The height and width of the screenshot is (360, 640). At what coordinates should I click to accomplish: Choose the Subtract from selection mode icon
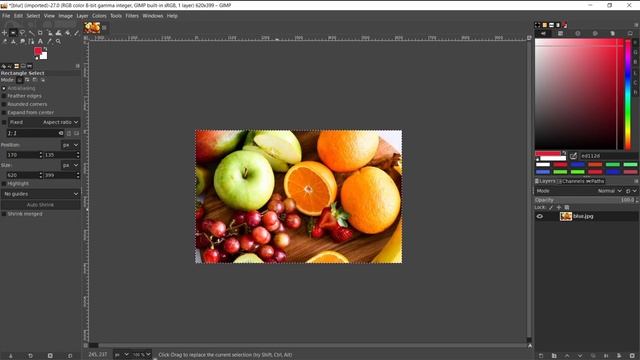click(x=35, y=80)
